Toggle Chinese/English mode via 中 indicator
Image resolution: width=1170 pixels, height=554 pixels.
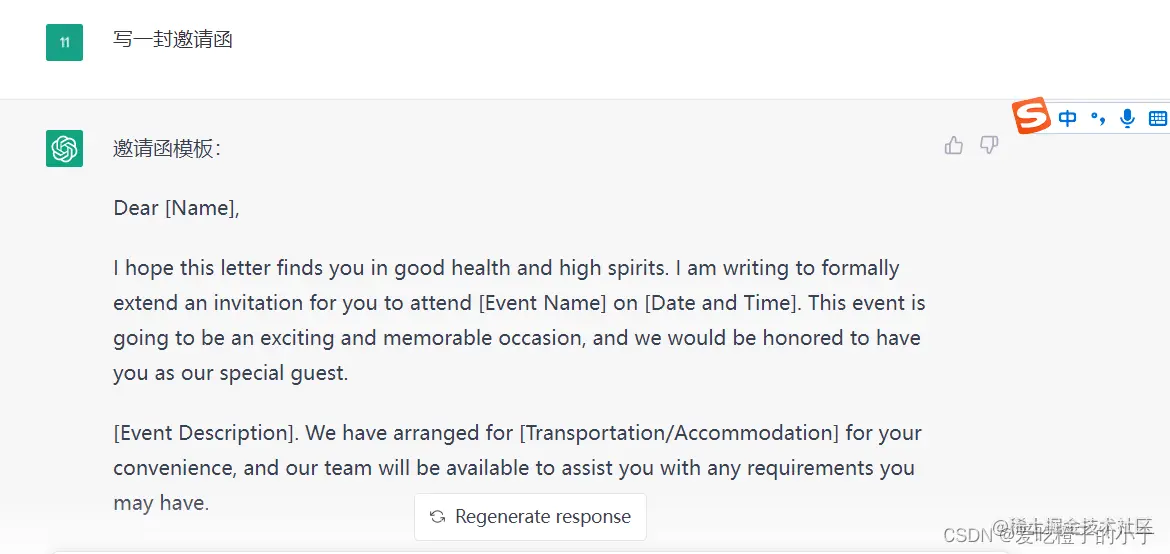pos(1068,118)
